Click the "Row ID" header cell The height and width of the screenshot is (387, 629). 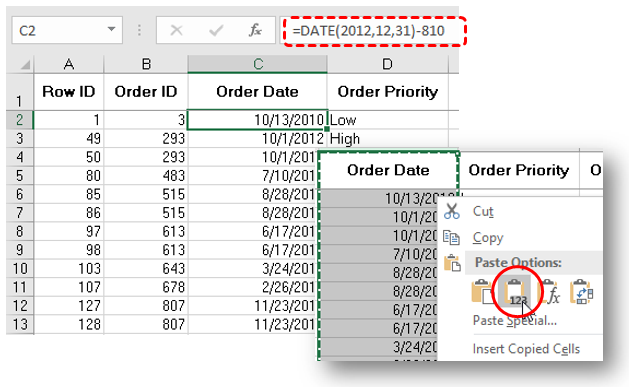click(x=69, y=92)
